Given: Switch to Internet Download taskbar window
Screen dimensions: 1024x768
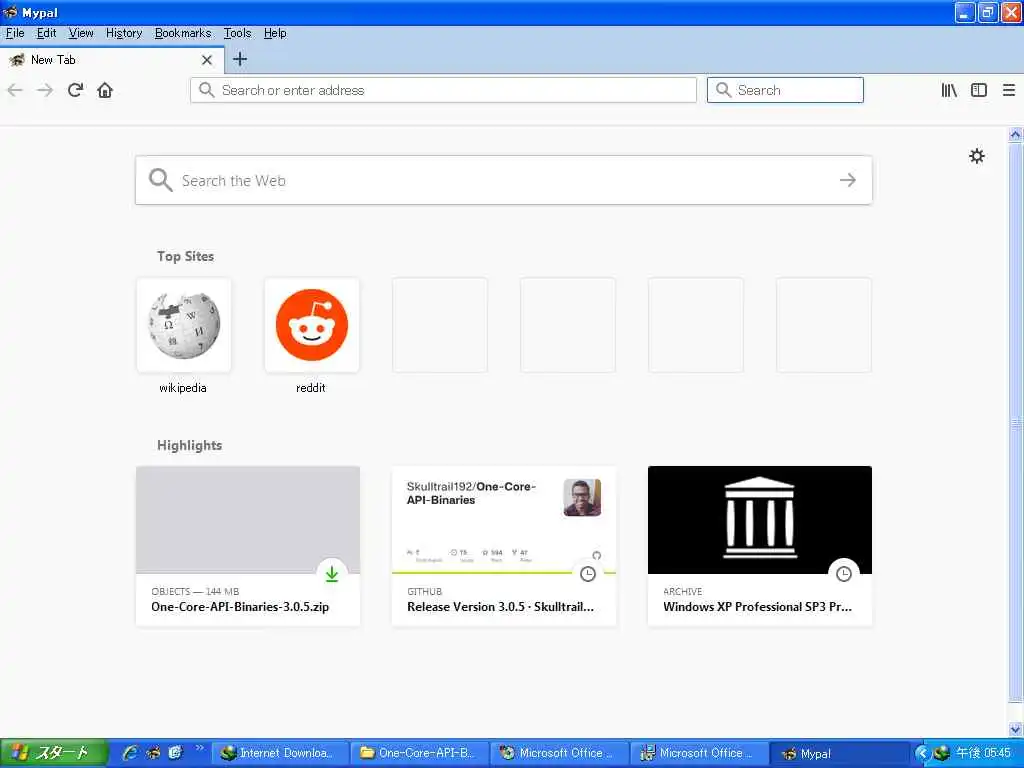Looking at the screenshot, I should (280, 753).
